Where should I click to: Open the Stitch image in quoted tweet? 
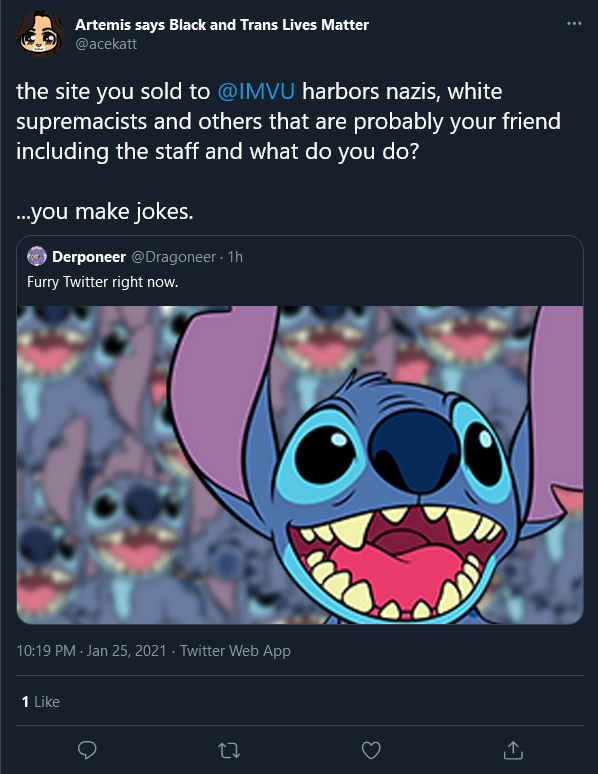pos(300,464)
